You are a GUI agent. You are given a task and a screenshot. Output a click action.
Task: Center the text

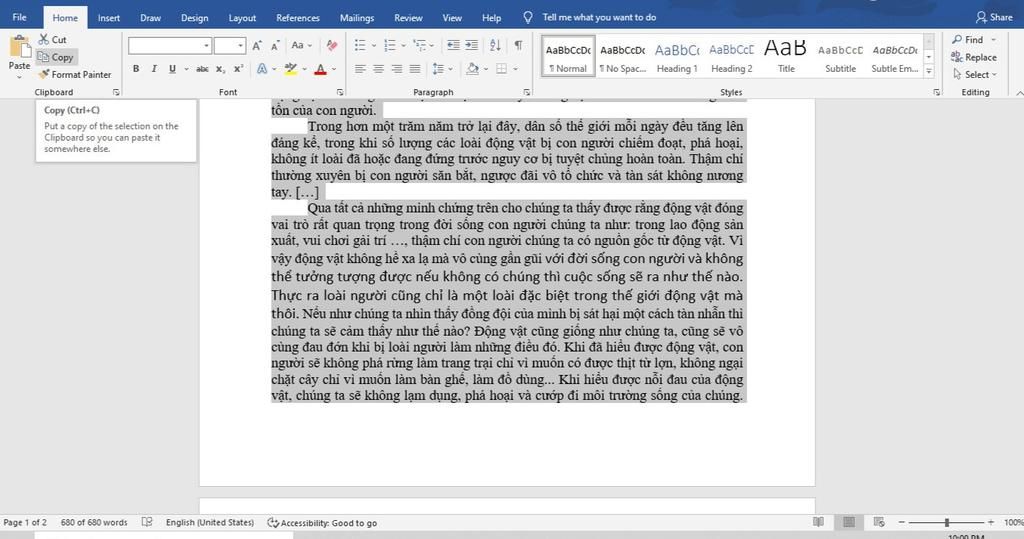[378, 69]
